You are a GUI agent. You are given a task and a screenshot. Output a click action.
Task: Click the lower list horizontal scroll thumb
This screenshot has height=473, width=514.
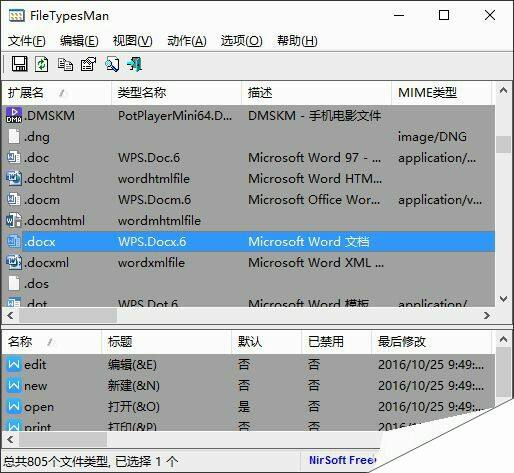(63, 439)
